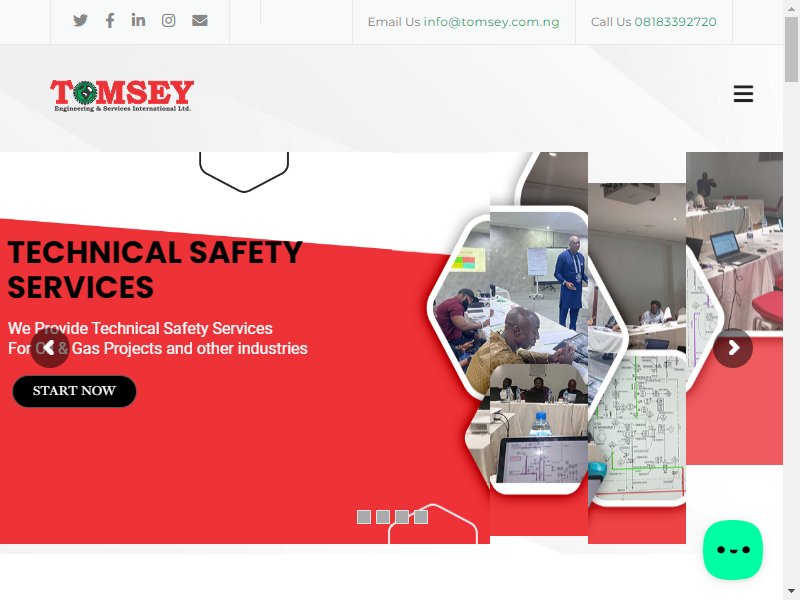
Task: Click the envelope mail icon
Action: point(199,20)
